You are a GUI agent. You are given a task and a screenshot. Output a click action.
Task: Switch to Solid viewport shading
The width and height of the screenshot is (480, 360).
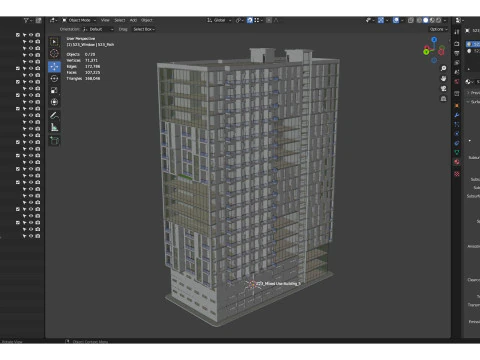click(x=425, y=20)
